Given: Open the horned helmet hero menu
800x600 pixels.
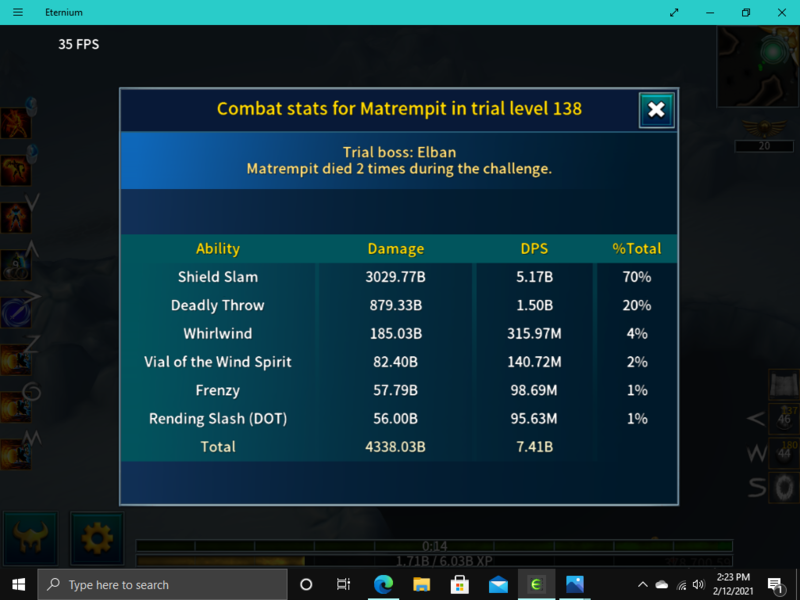Looking at the screenshot, I should (x=30, y=538).
